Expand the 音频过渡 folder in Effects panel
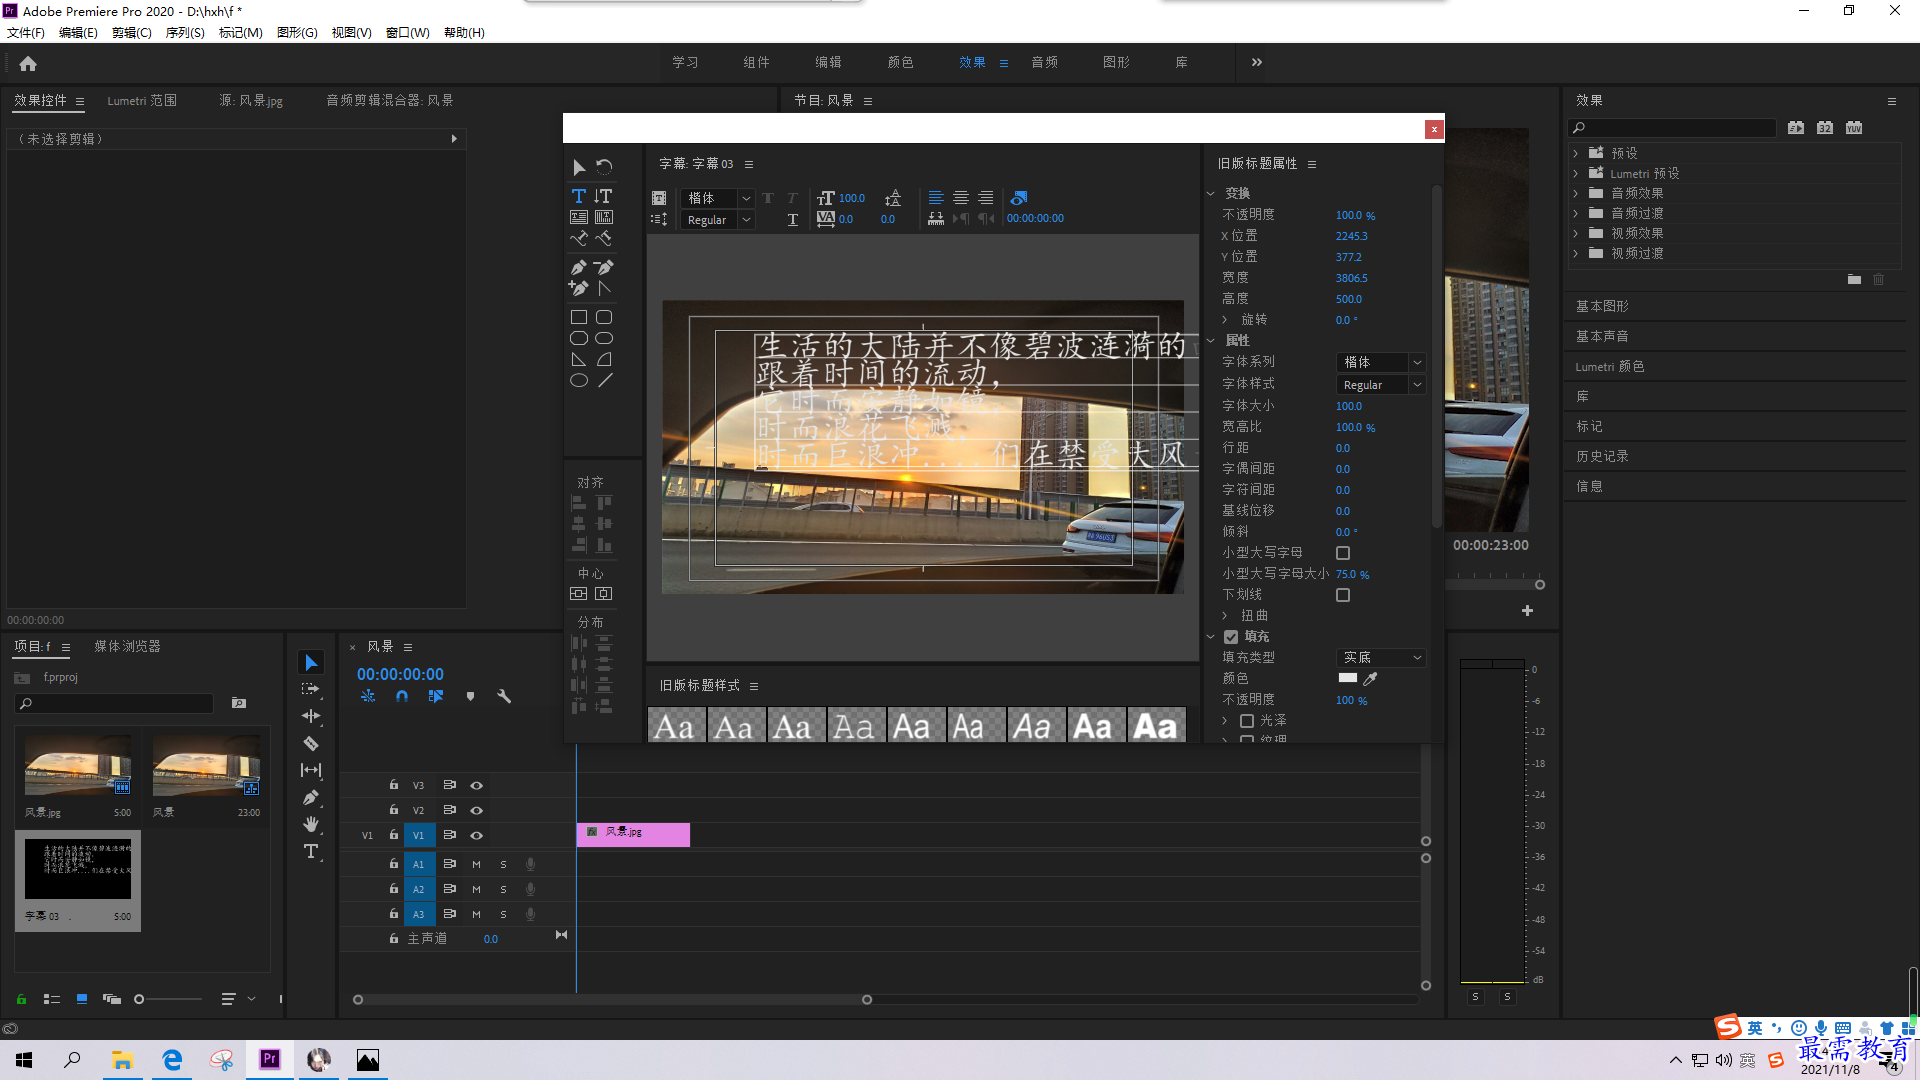 coord(1575,213)
